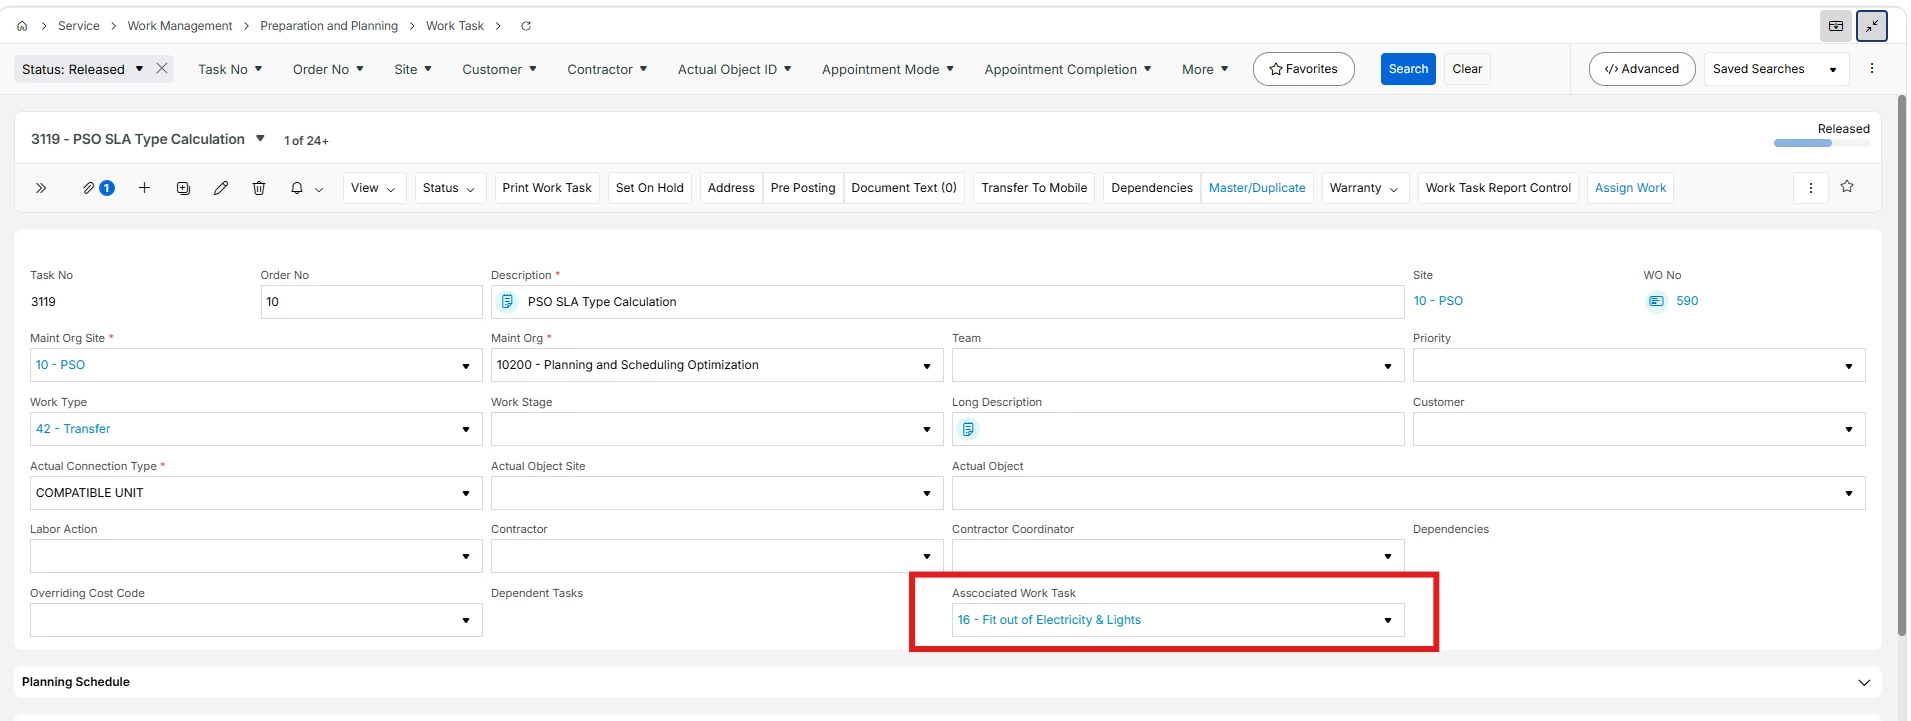
Task: Open the Site filter dropdown
Action: 413,69
